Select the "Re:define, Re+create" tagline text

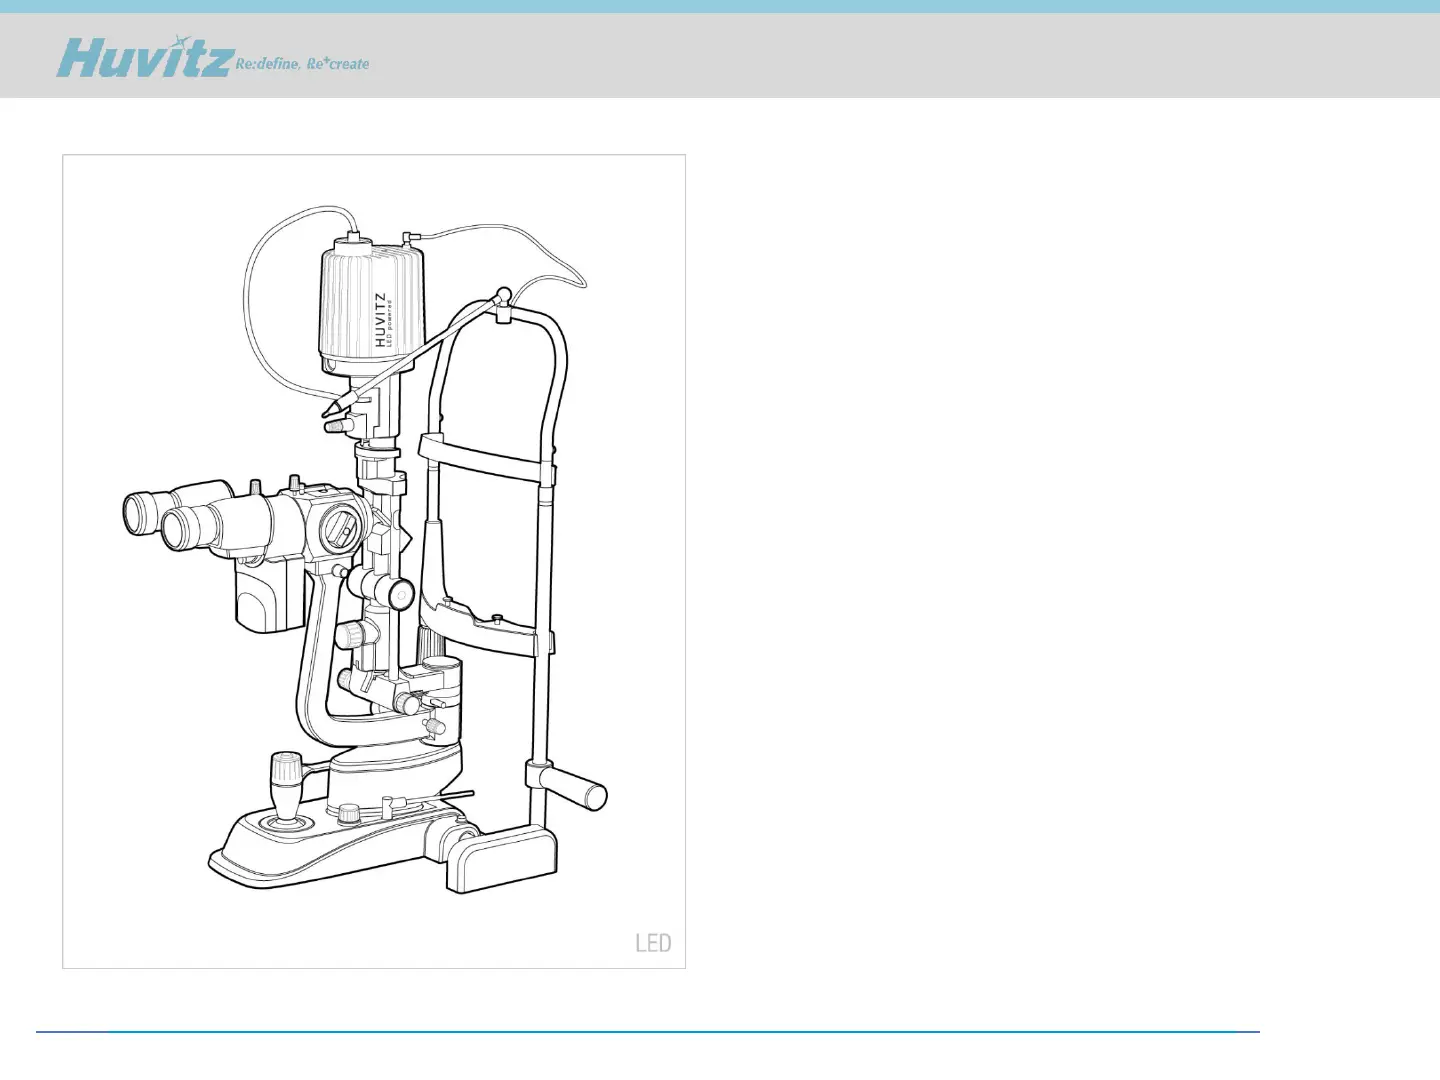(303, 63)
